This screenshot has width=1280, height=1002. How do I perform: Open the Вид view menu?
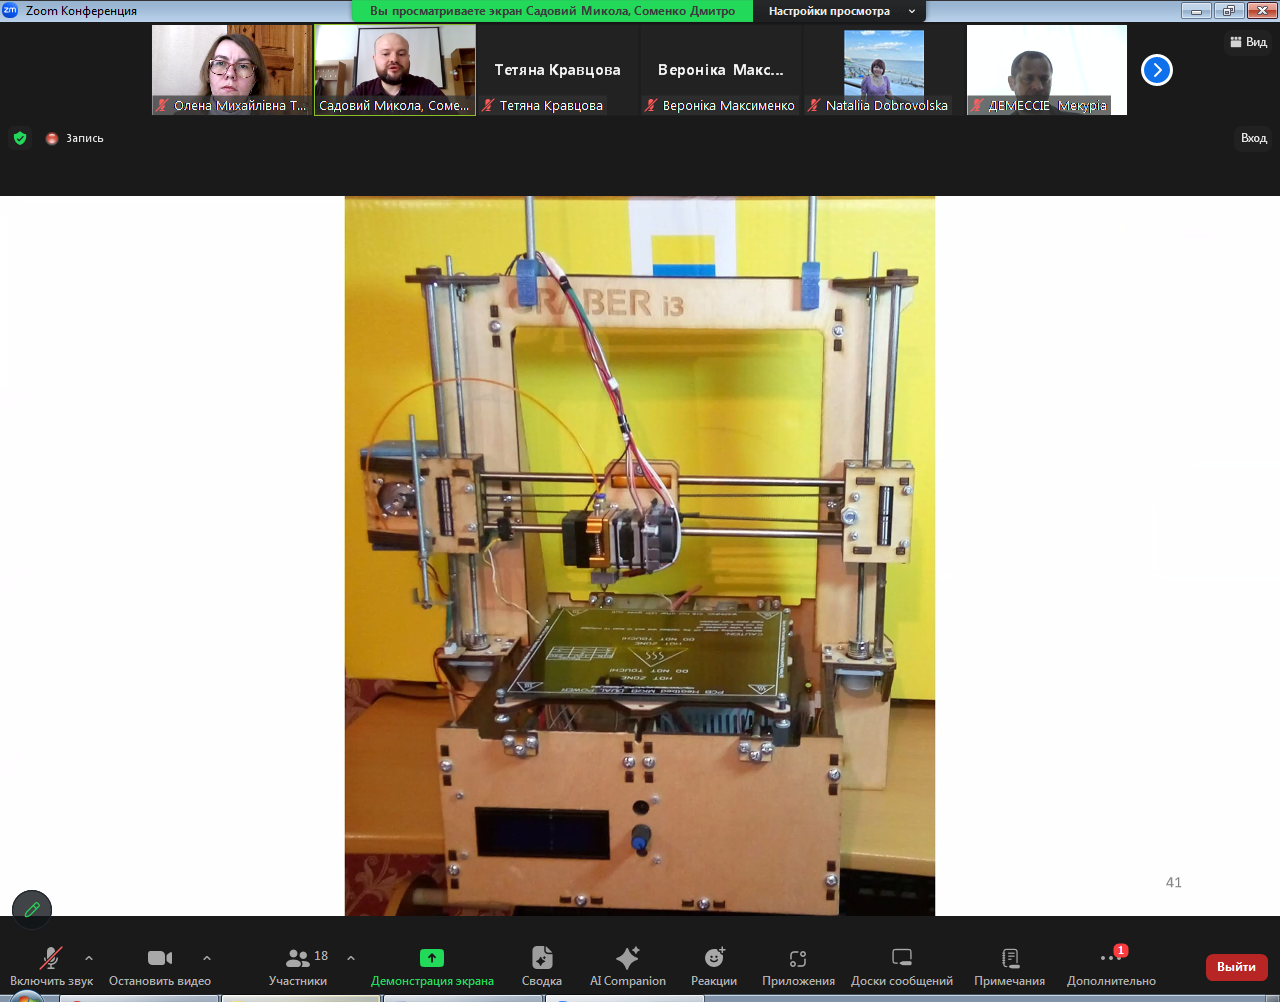(1249, 42)
